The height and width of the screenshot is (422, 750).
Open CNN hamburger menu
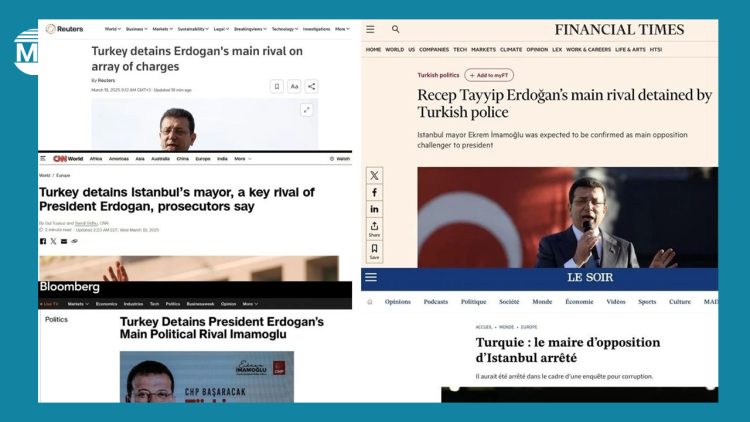tap(43, 158)
